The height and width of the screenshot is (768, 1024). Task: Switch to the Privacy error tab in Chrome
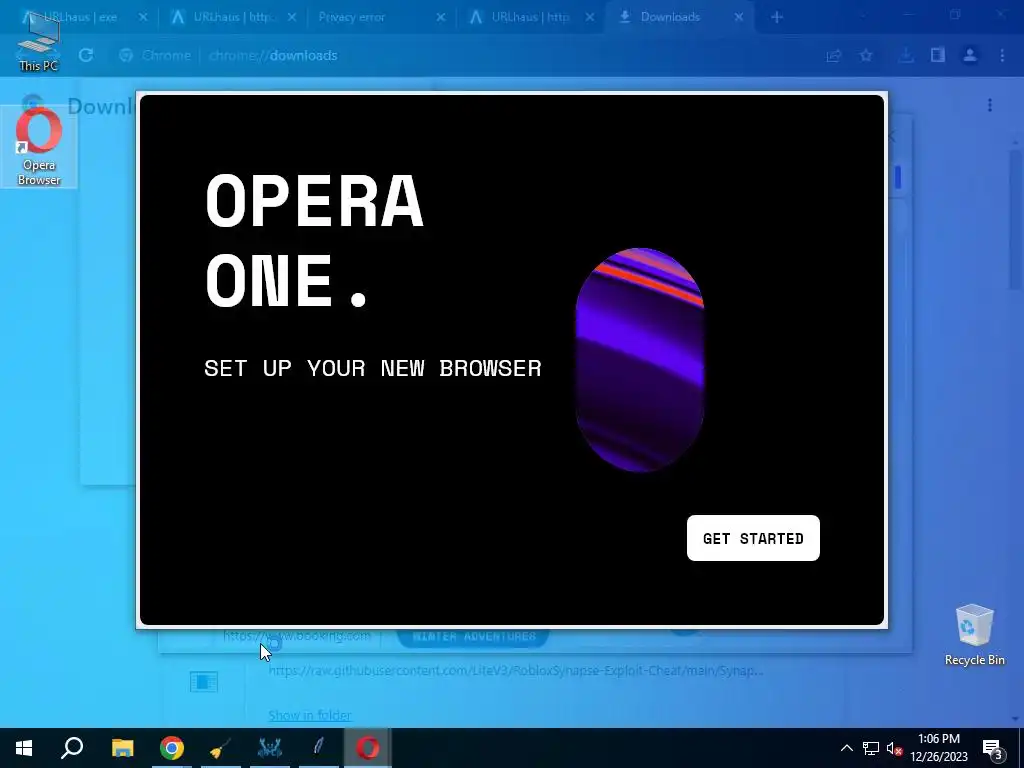(x=382, y=17)
